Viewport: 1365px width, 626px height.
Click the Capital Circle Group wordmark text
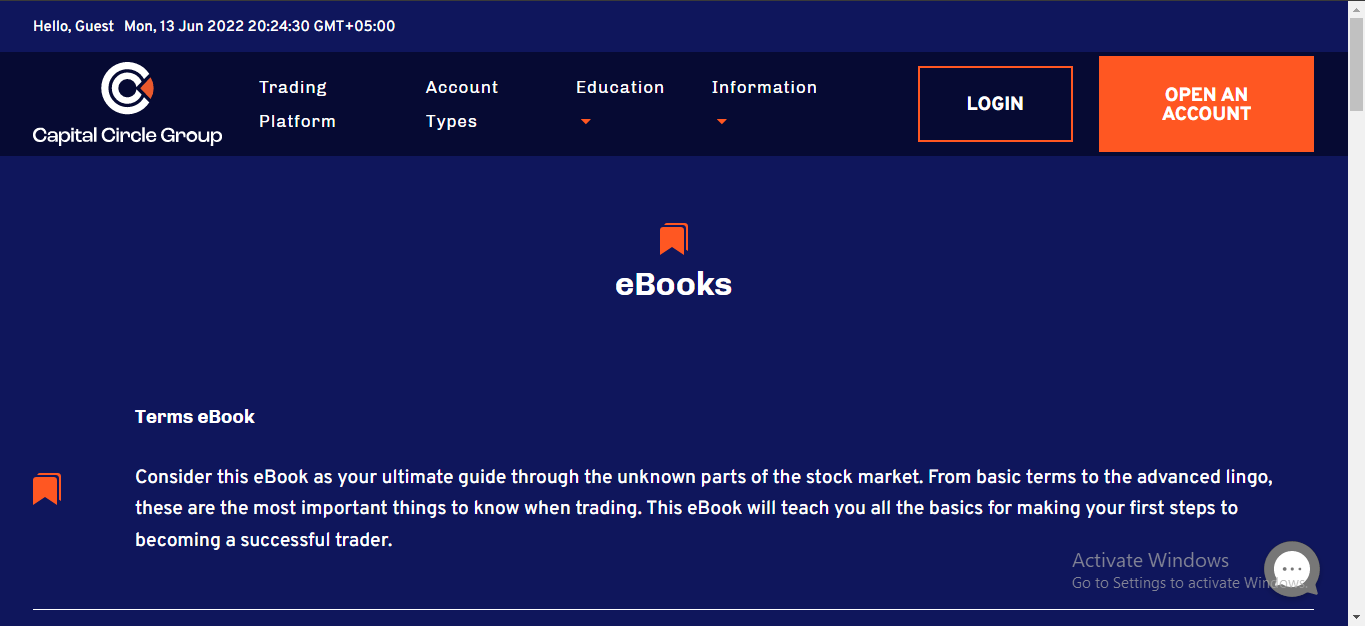click(127, 135)
